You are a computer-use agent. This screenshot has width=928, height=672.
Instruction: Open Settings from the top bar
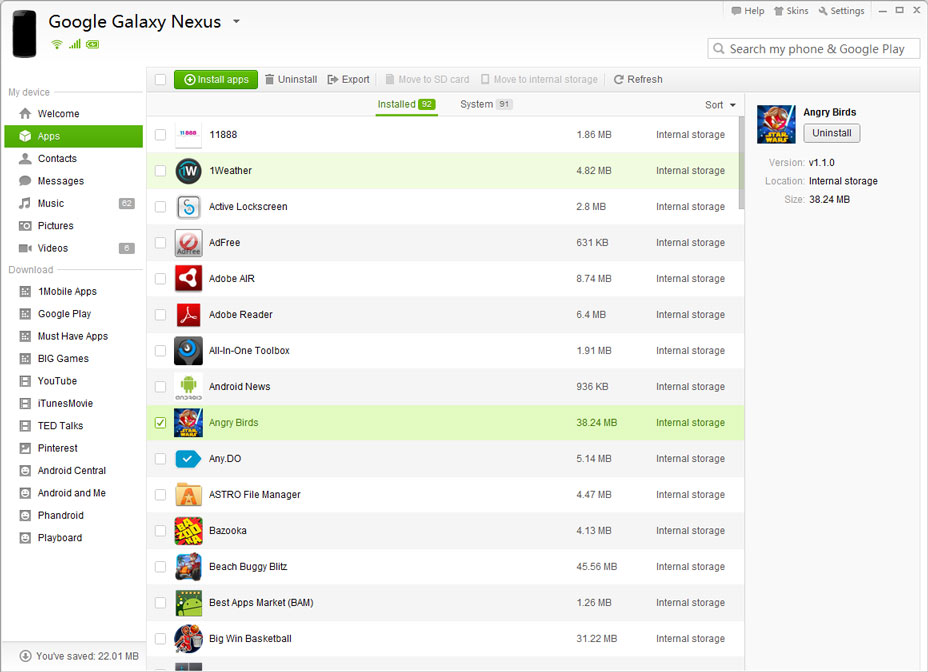tap(840, 11)
